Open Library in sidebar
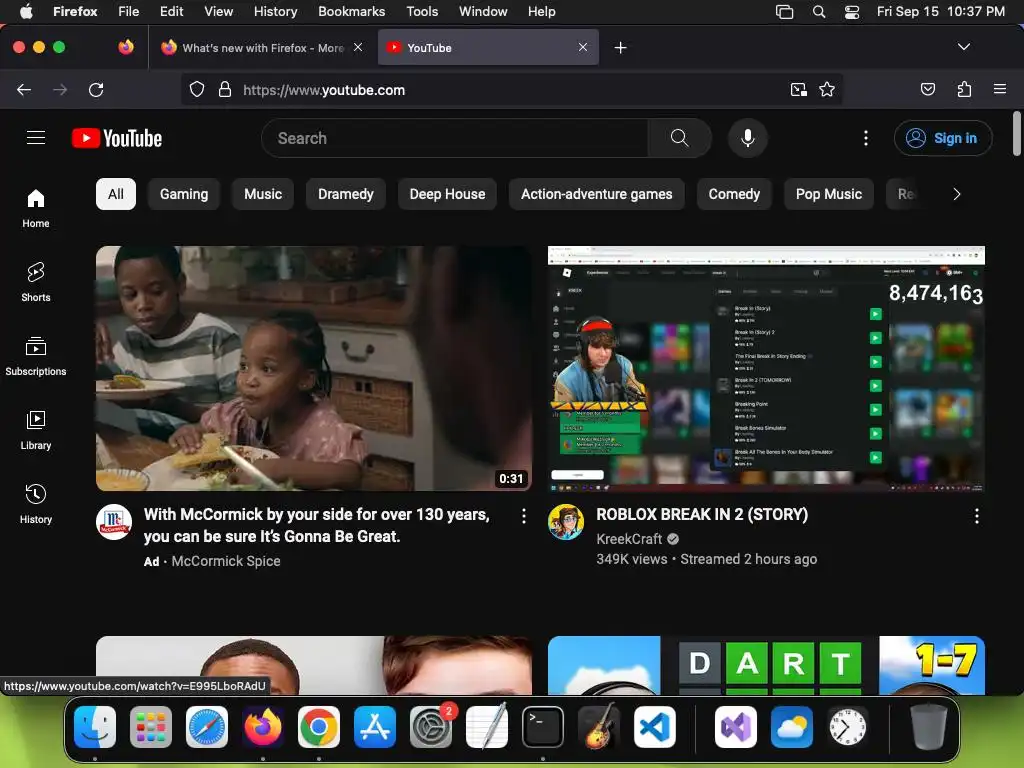This screenshot has height=768, width=1024. [x=36, y=430]
